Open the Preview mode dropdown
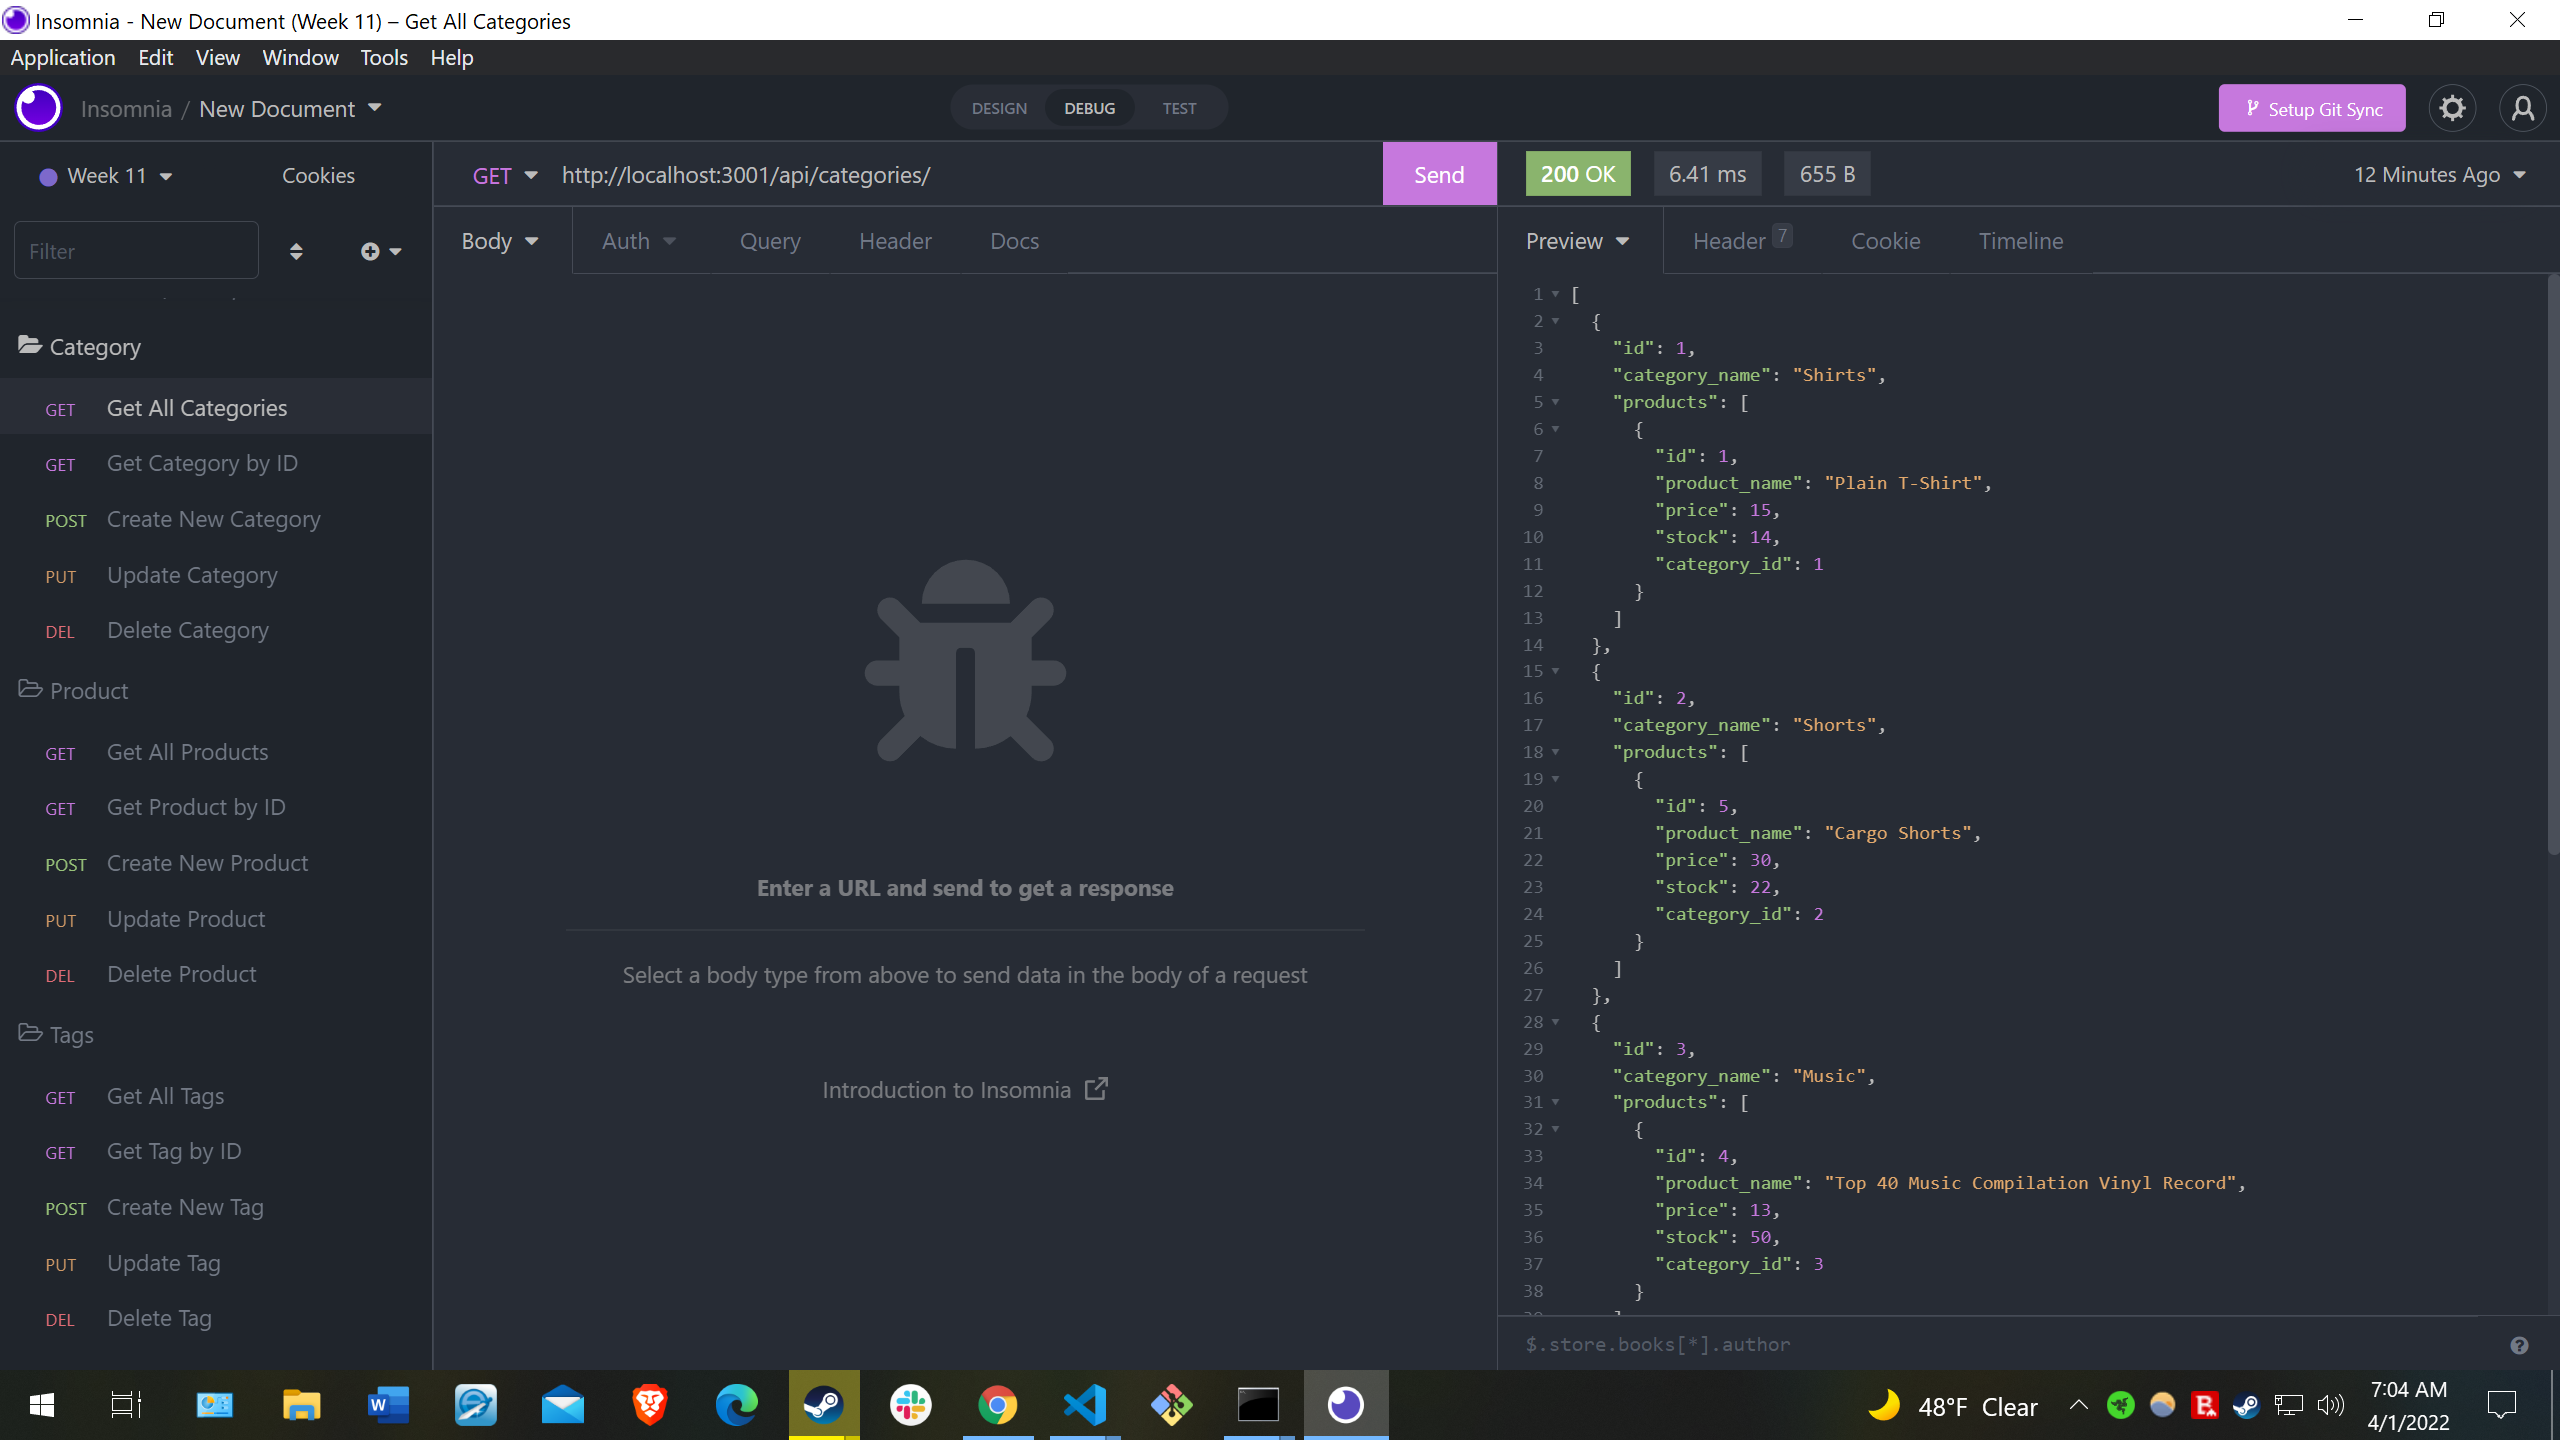 coord(1576,240)
